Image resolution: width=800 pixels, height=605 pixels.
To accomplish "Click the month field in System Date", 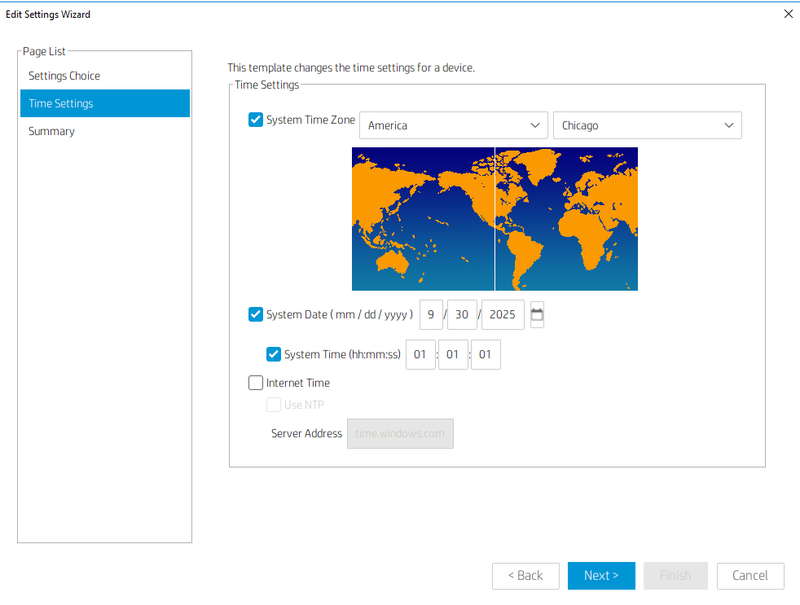I will tap(430, 315).
